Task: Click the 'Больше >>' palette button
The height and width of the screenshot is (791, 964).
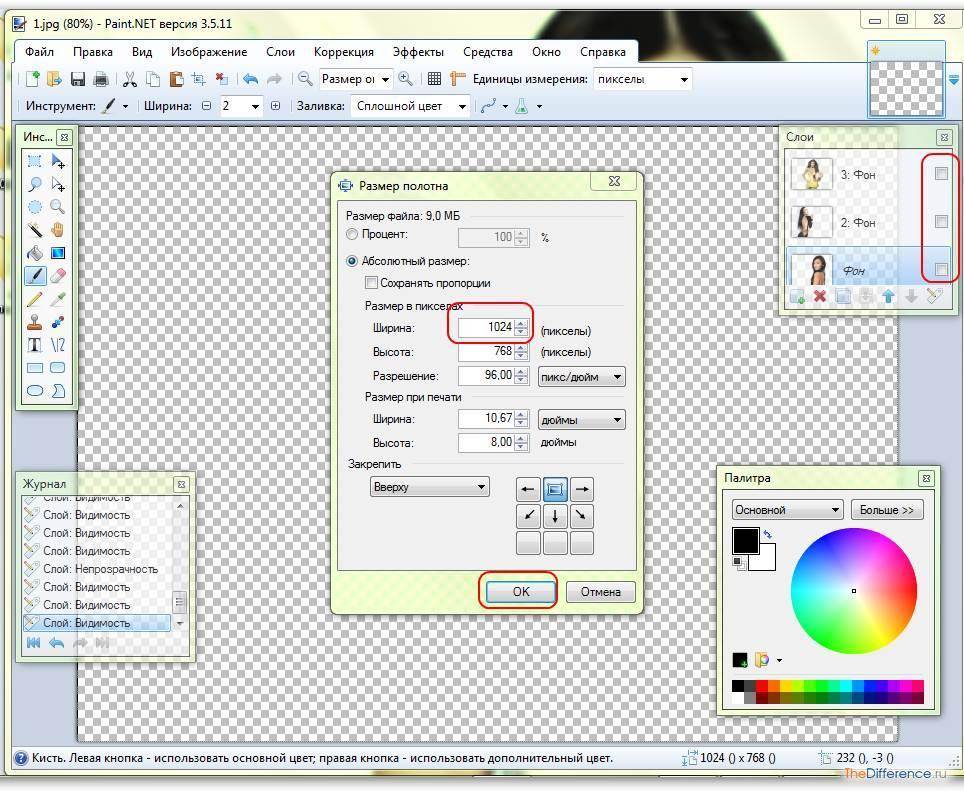Action: pos(887,510)
